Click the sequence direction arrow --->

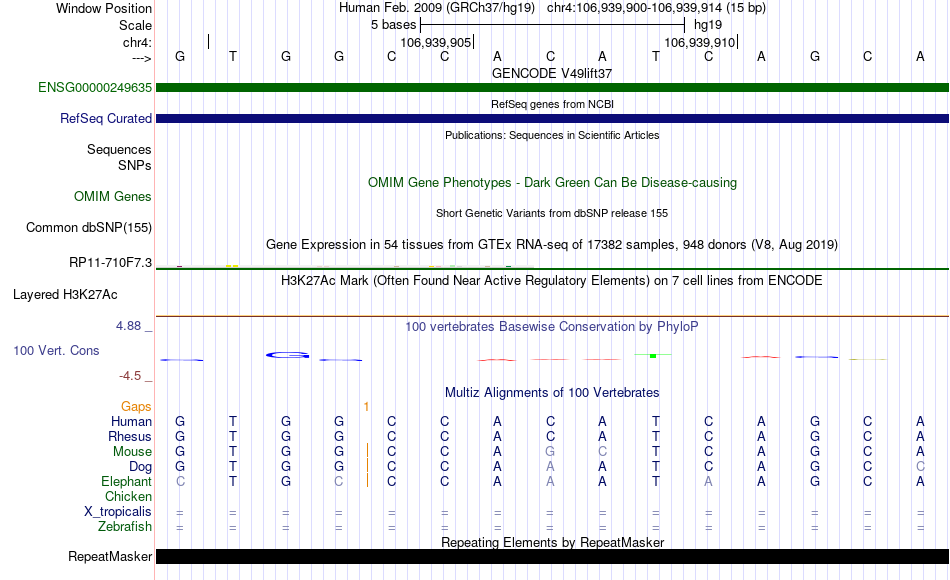[141, 58]
